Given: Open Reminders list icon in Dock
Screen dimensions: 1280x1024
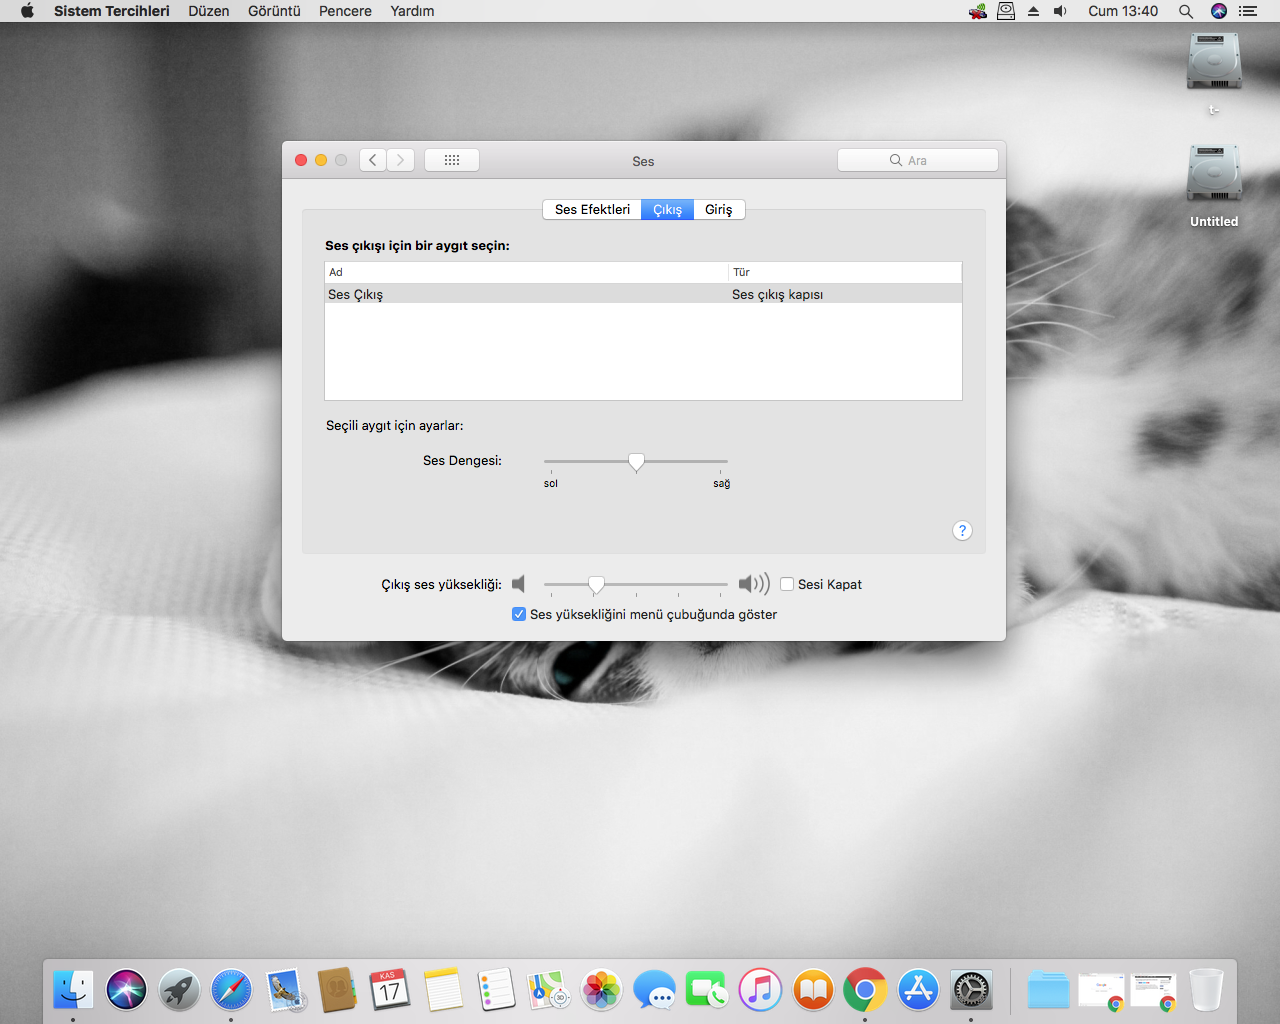Looking at the screenshot, I should [496, 990].
